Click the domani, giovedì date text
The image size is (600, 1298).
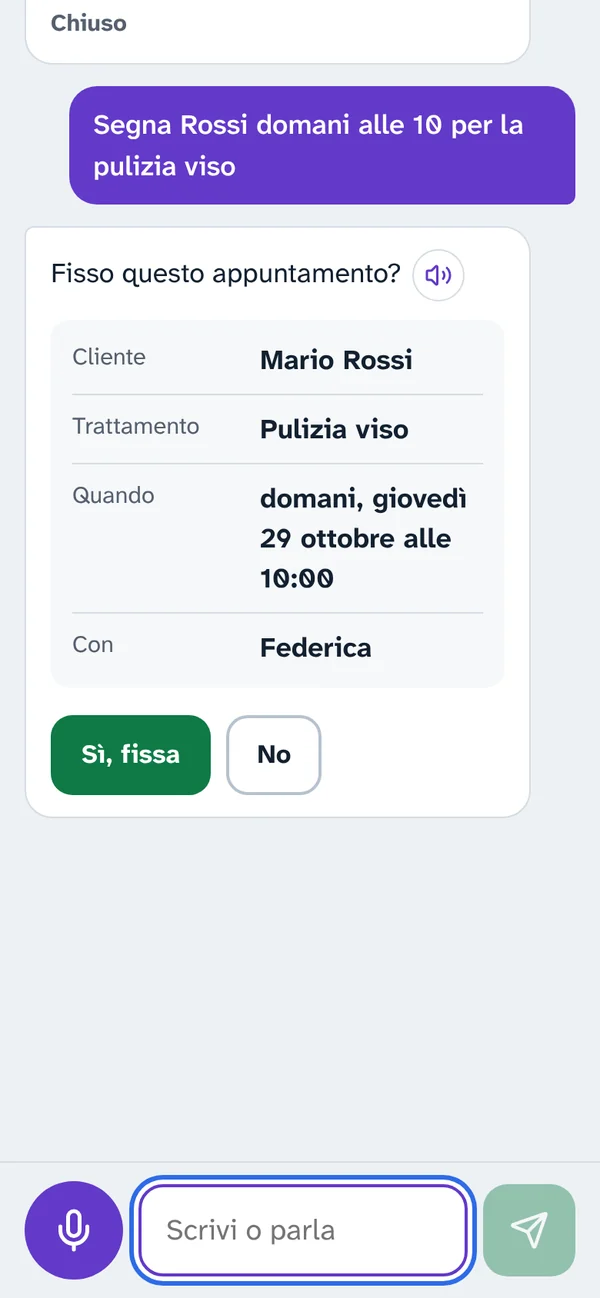pos(363,499)
